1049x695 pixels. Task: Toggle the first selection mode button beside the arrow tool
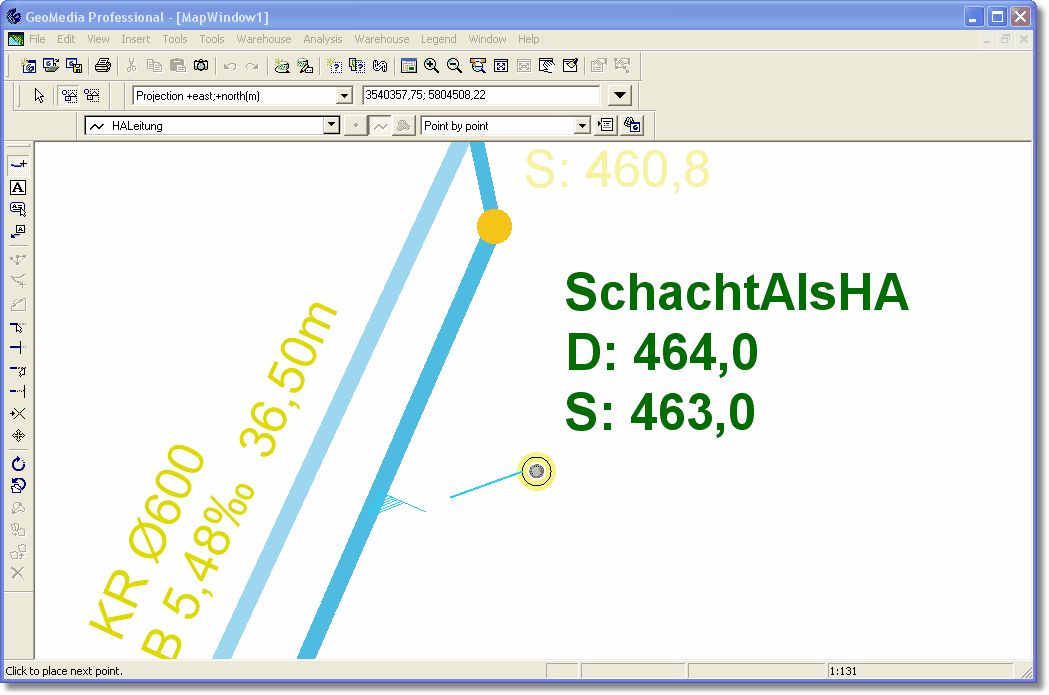pyautogui.click(x=69, y=96)
